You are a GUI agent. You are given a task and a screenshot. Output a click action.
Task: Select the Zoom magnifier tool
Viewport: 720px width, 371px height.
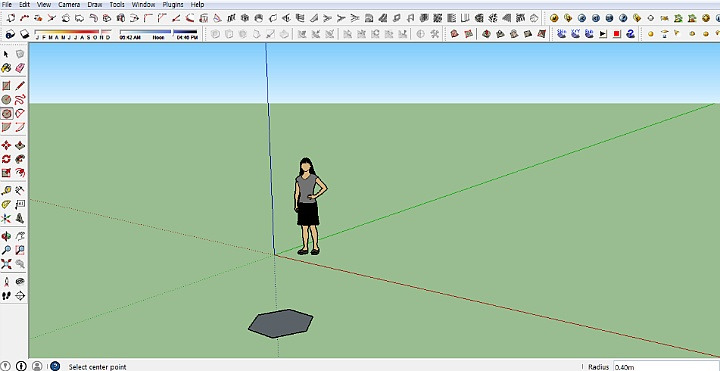[6, 250]
